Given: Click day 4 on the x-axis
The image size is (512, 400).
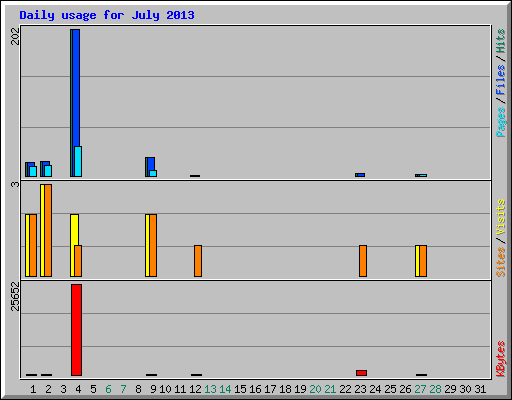Looking at the screenshot, I should pos(78,389).
